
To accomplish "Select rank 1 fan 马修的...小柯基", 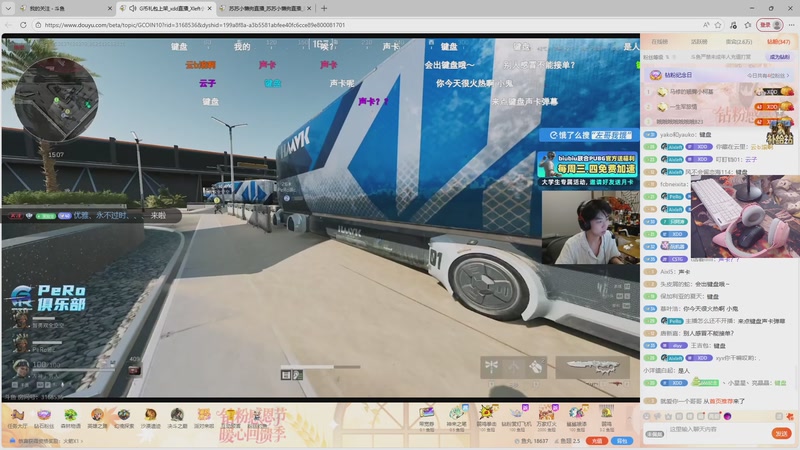I will pos(691,92).
